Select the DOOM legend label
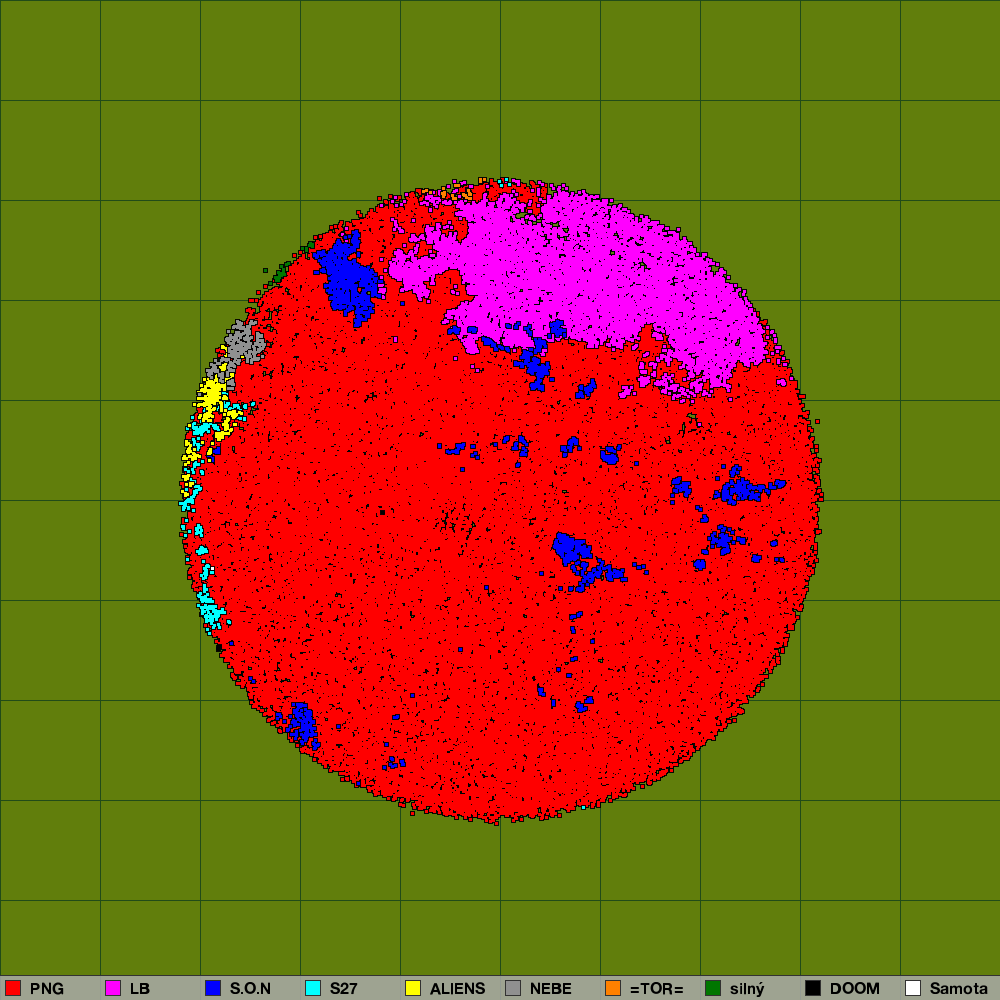The image size is (1000, 1000). [855, 989]
